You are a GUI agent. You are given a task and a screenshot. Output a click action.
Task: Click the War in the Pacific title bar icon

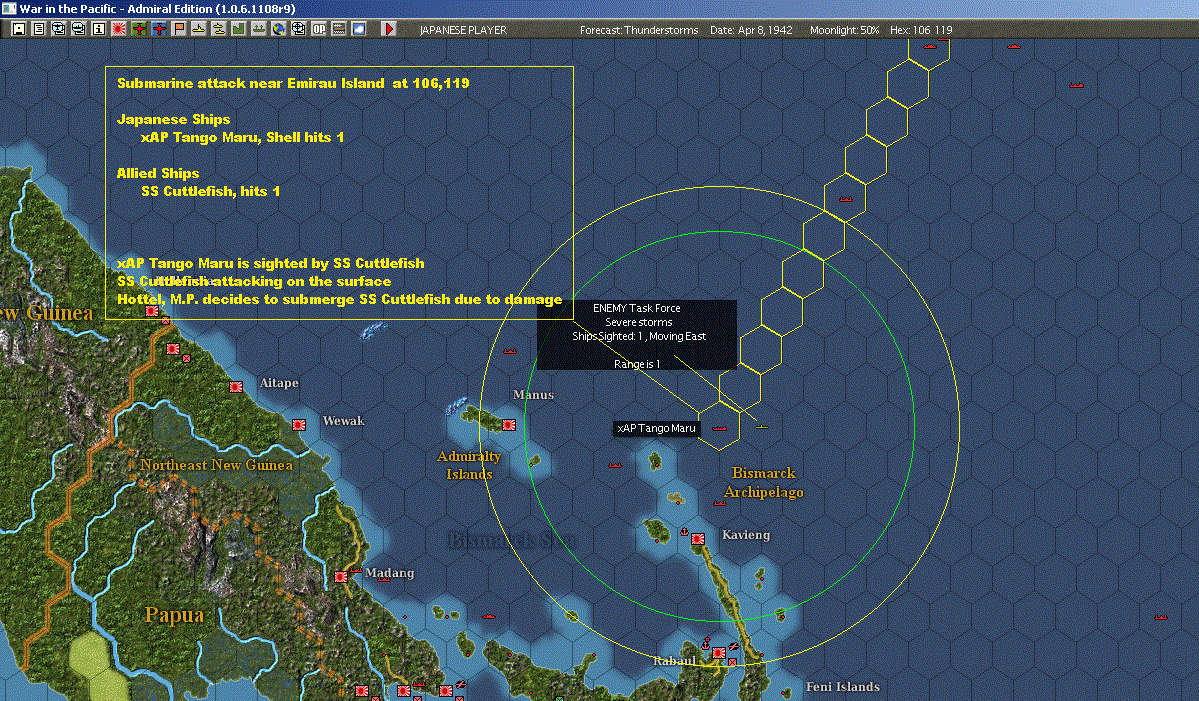pyautogui.click(x=8, y=8)
